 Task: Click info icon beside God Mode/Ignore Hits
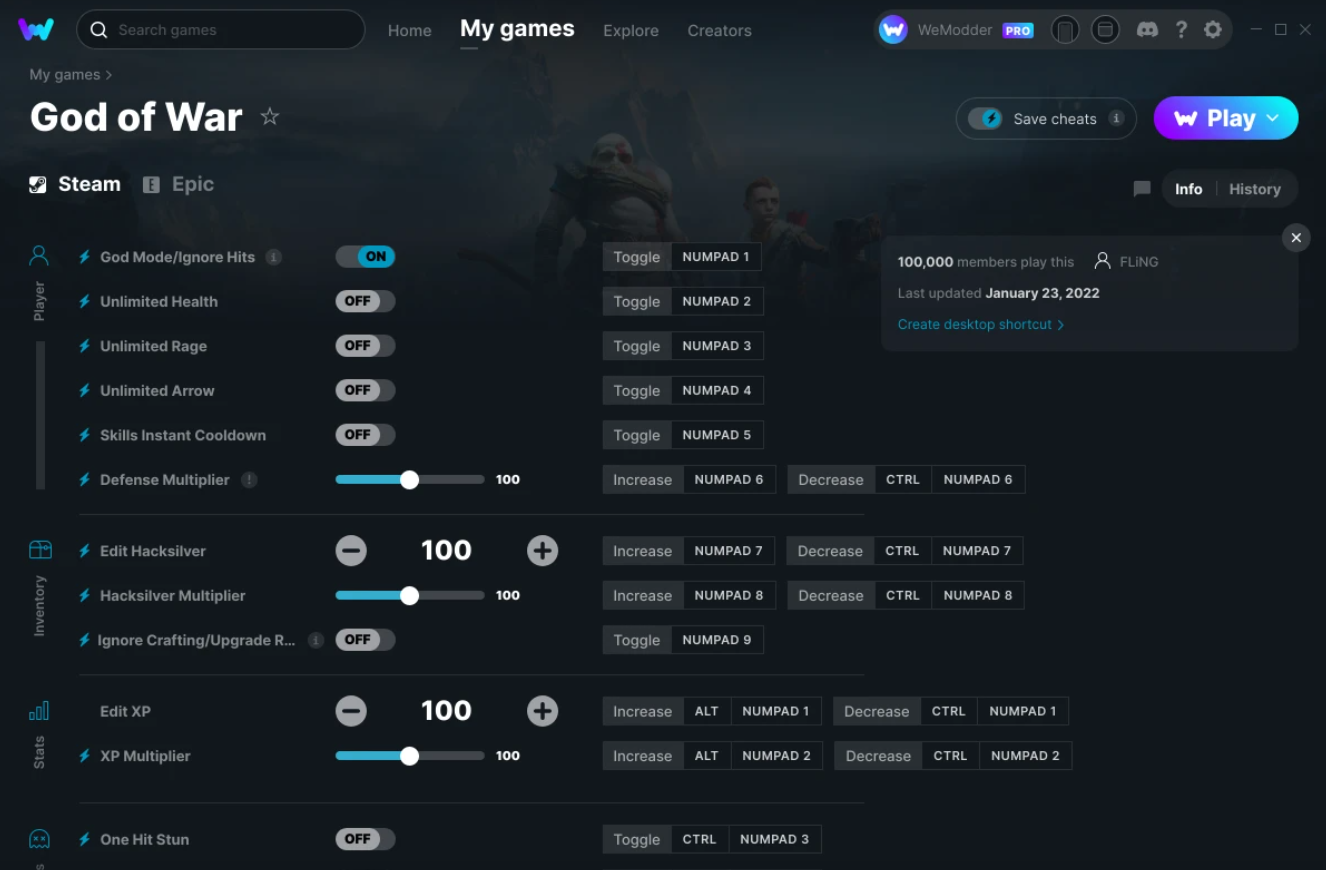273,257
